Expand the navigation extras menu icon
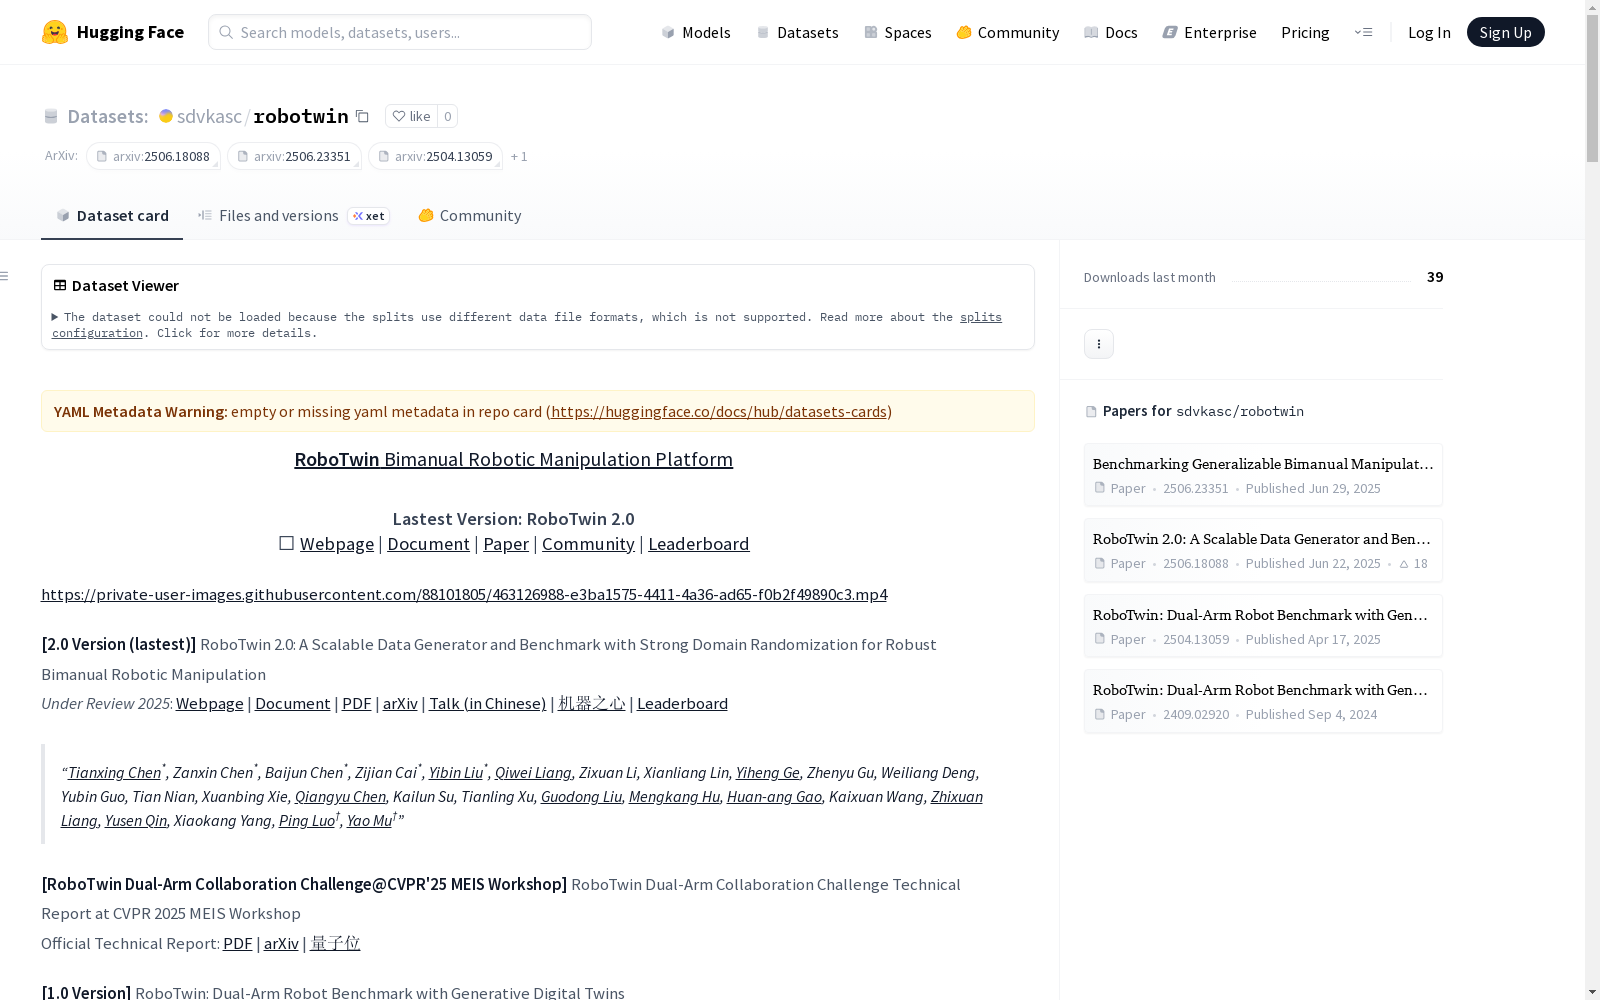The height and width of the screenshot is (1000, 1600). coord(1363,32)
